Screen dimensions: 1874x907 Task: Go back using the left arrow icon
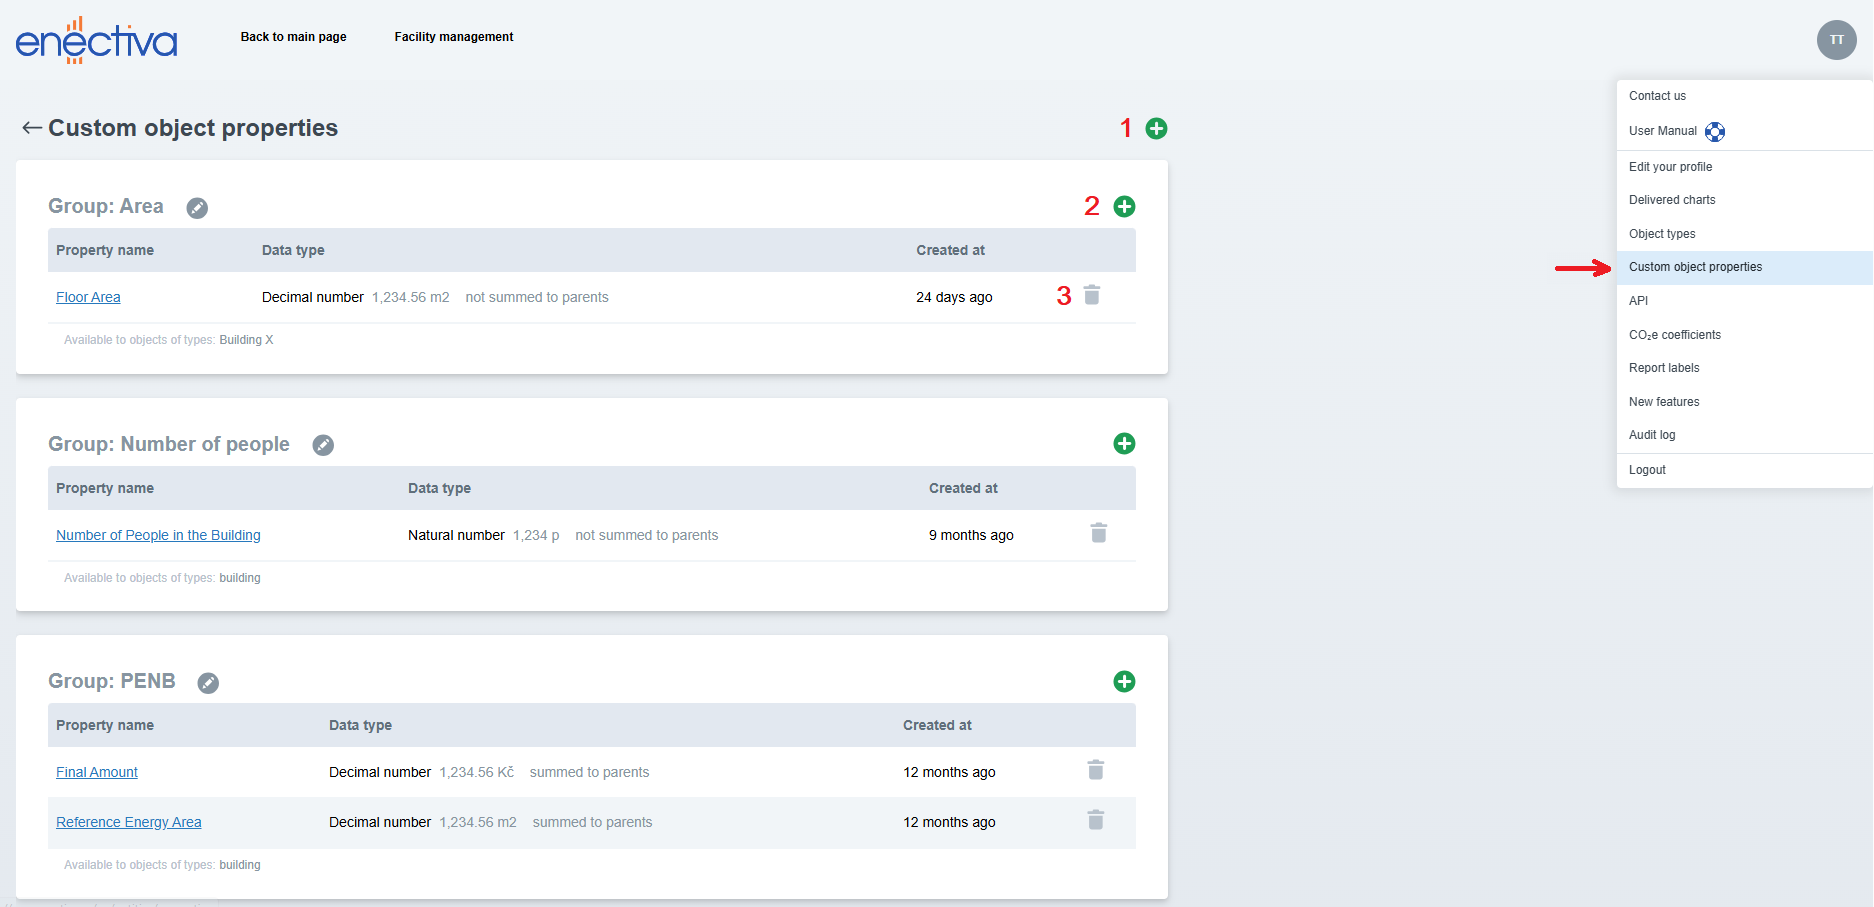pyautogui.click(x=32, y=128)
